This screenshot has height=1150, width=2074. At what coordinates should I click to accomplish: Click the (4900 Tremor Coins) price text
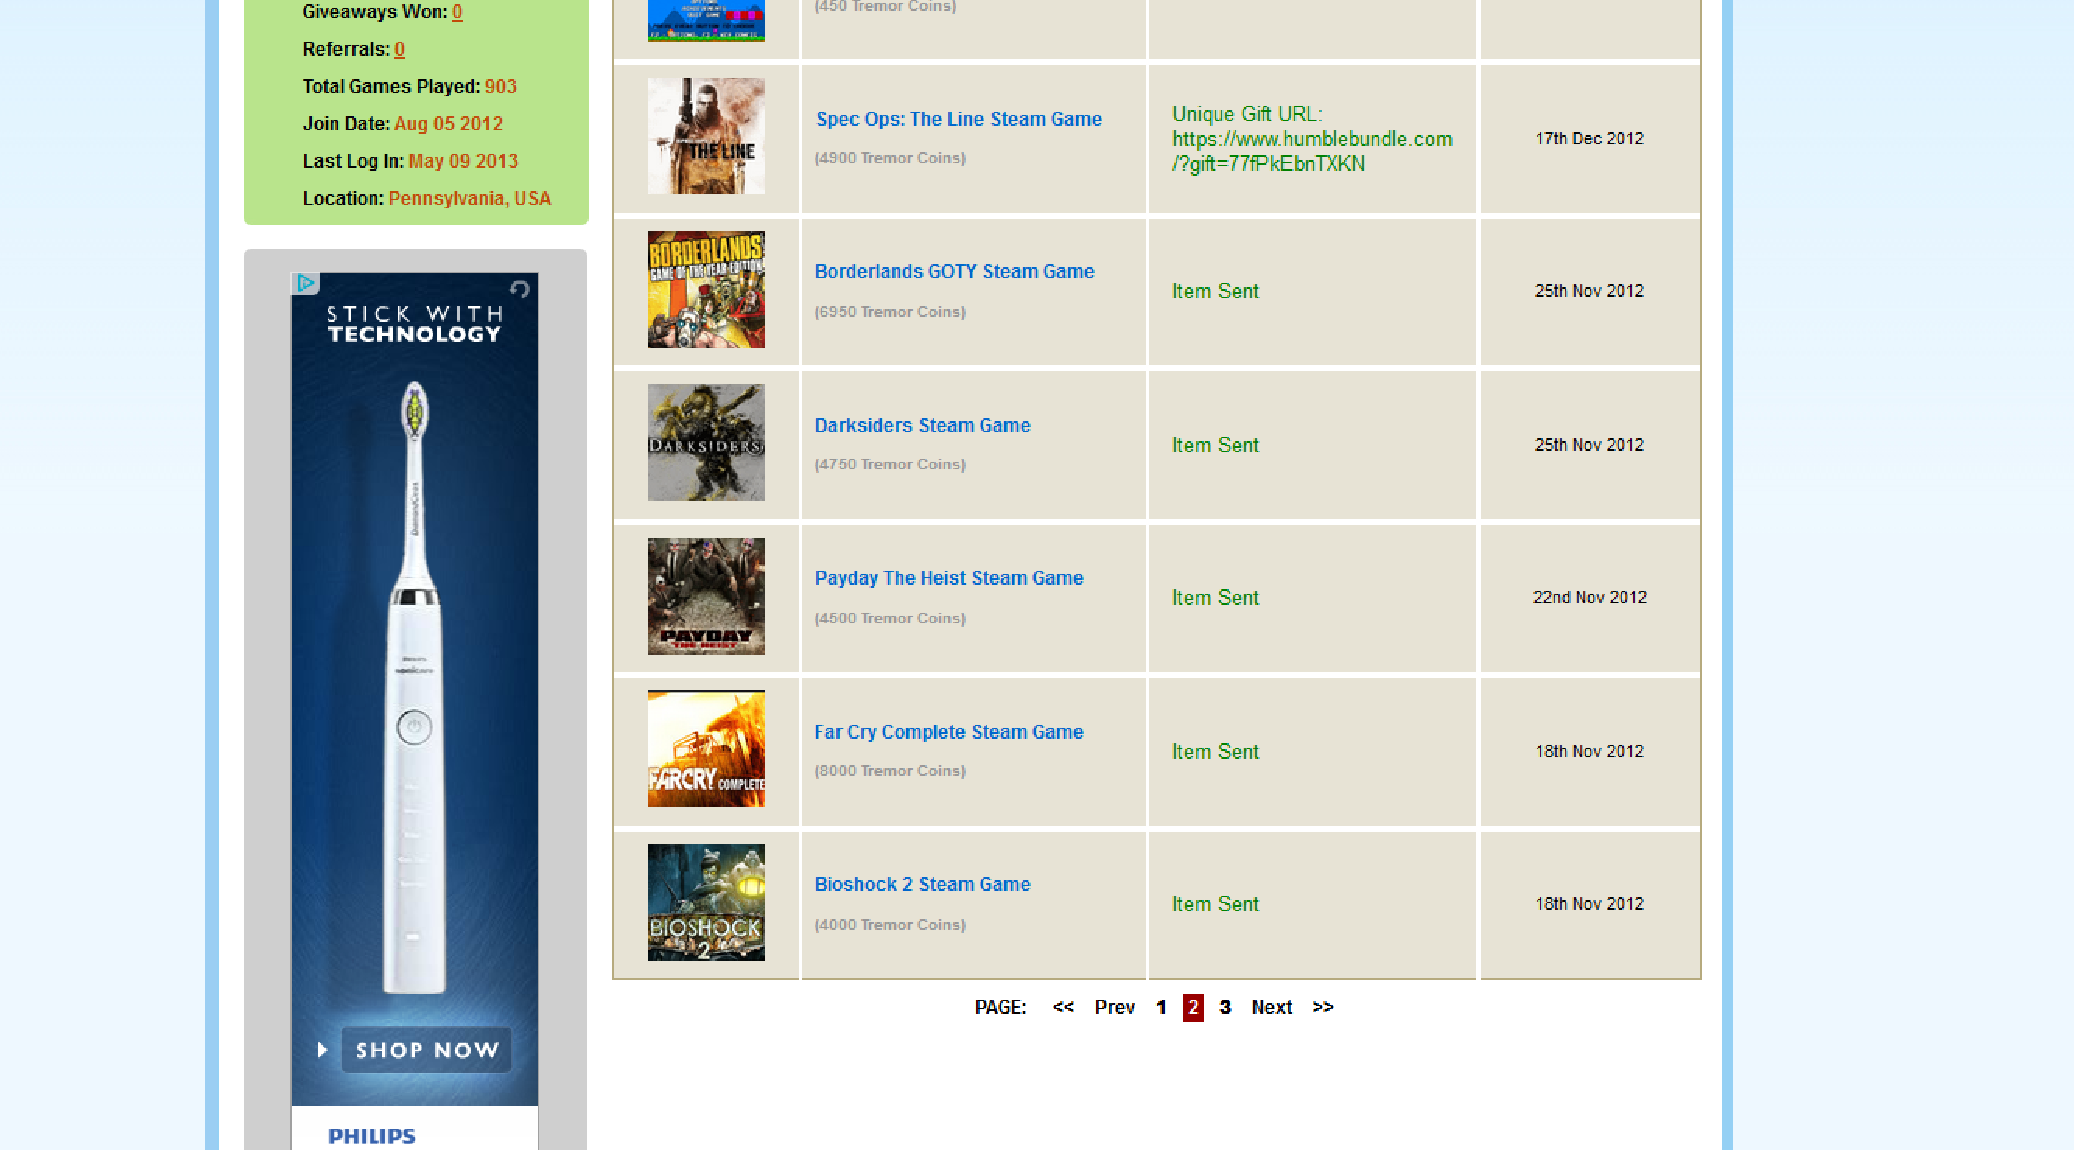890,158
